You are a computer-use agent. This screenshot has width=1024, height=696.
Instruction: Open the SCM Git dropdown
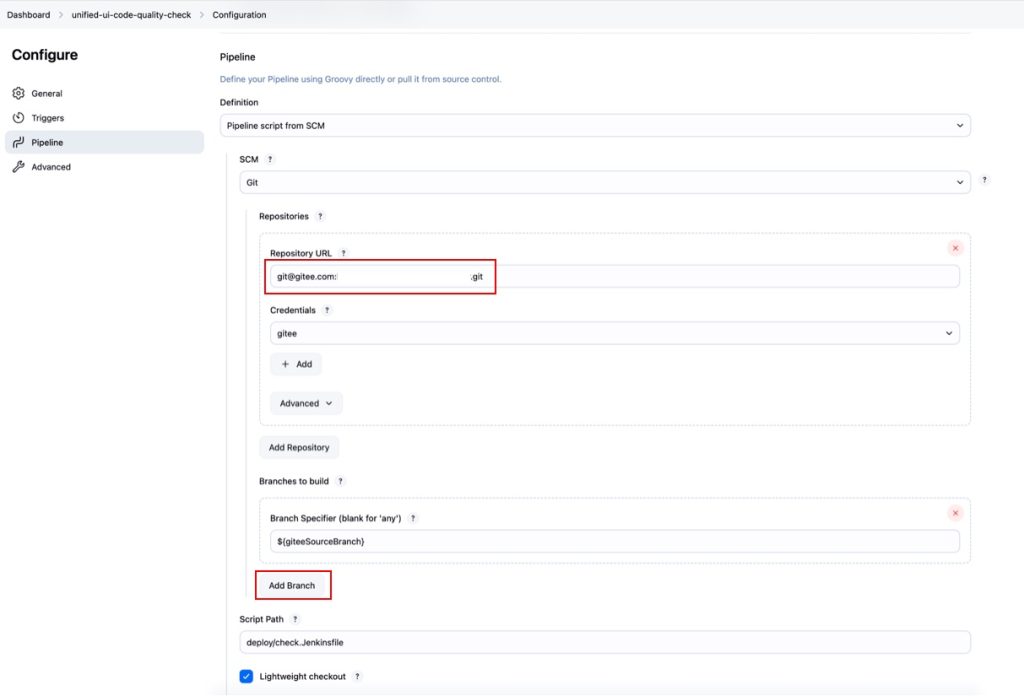click(x=604, y=183)
